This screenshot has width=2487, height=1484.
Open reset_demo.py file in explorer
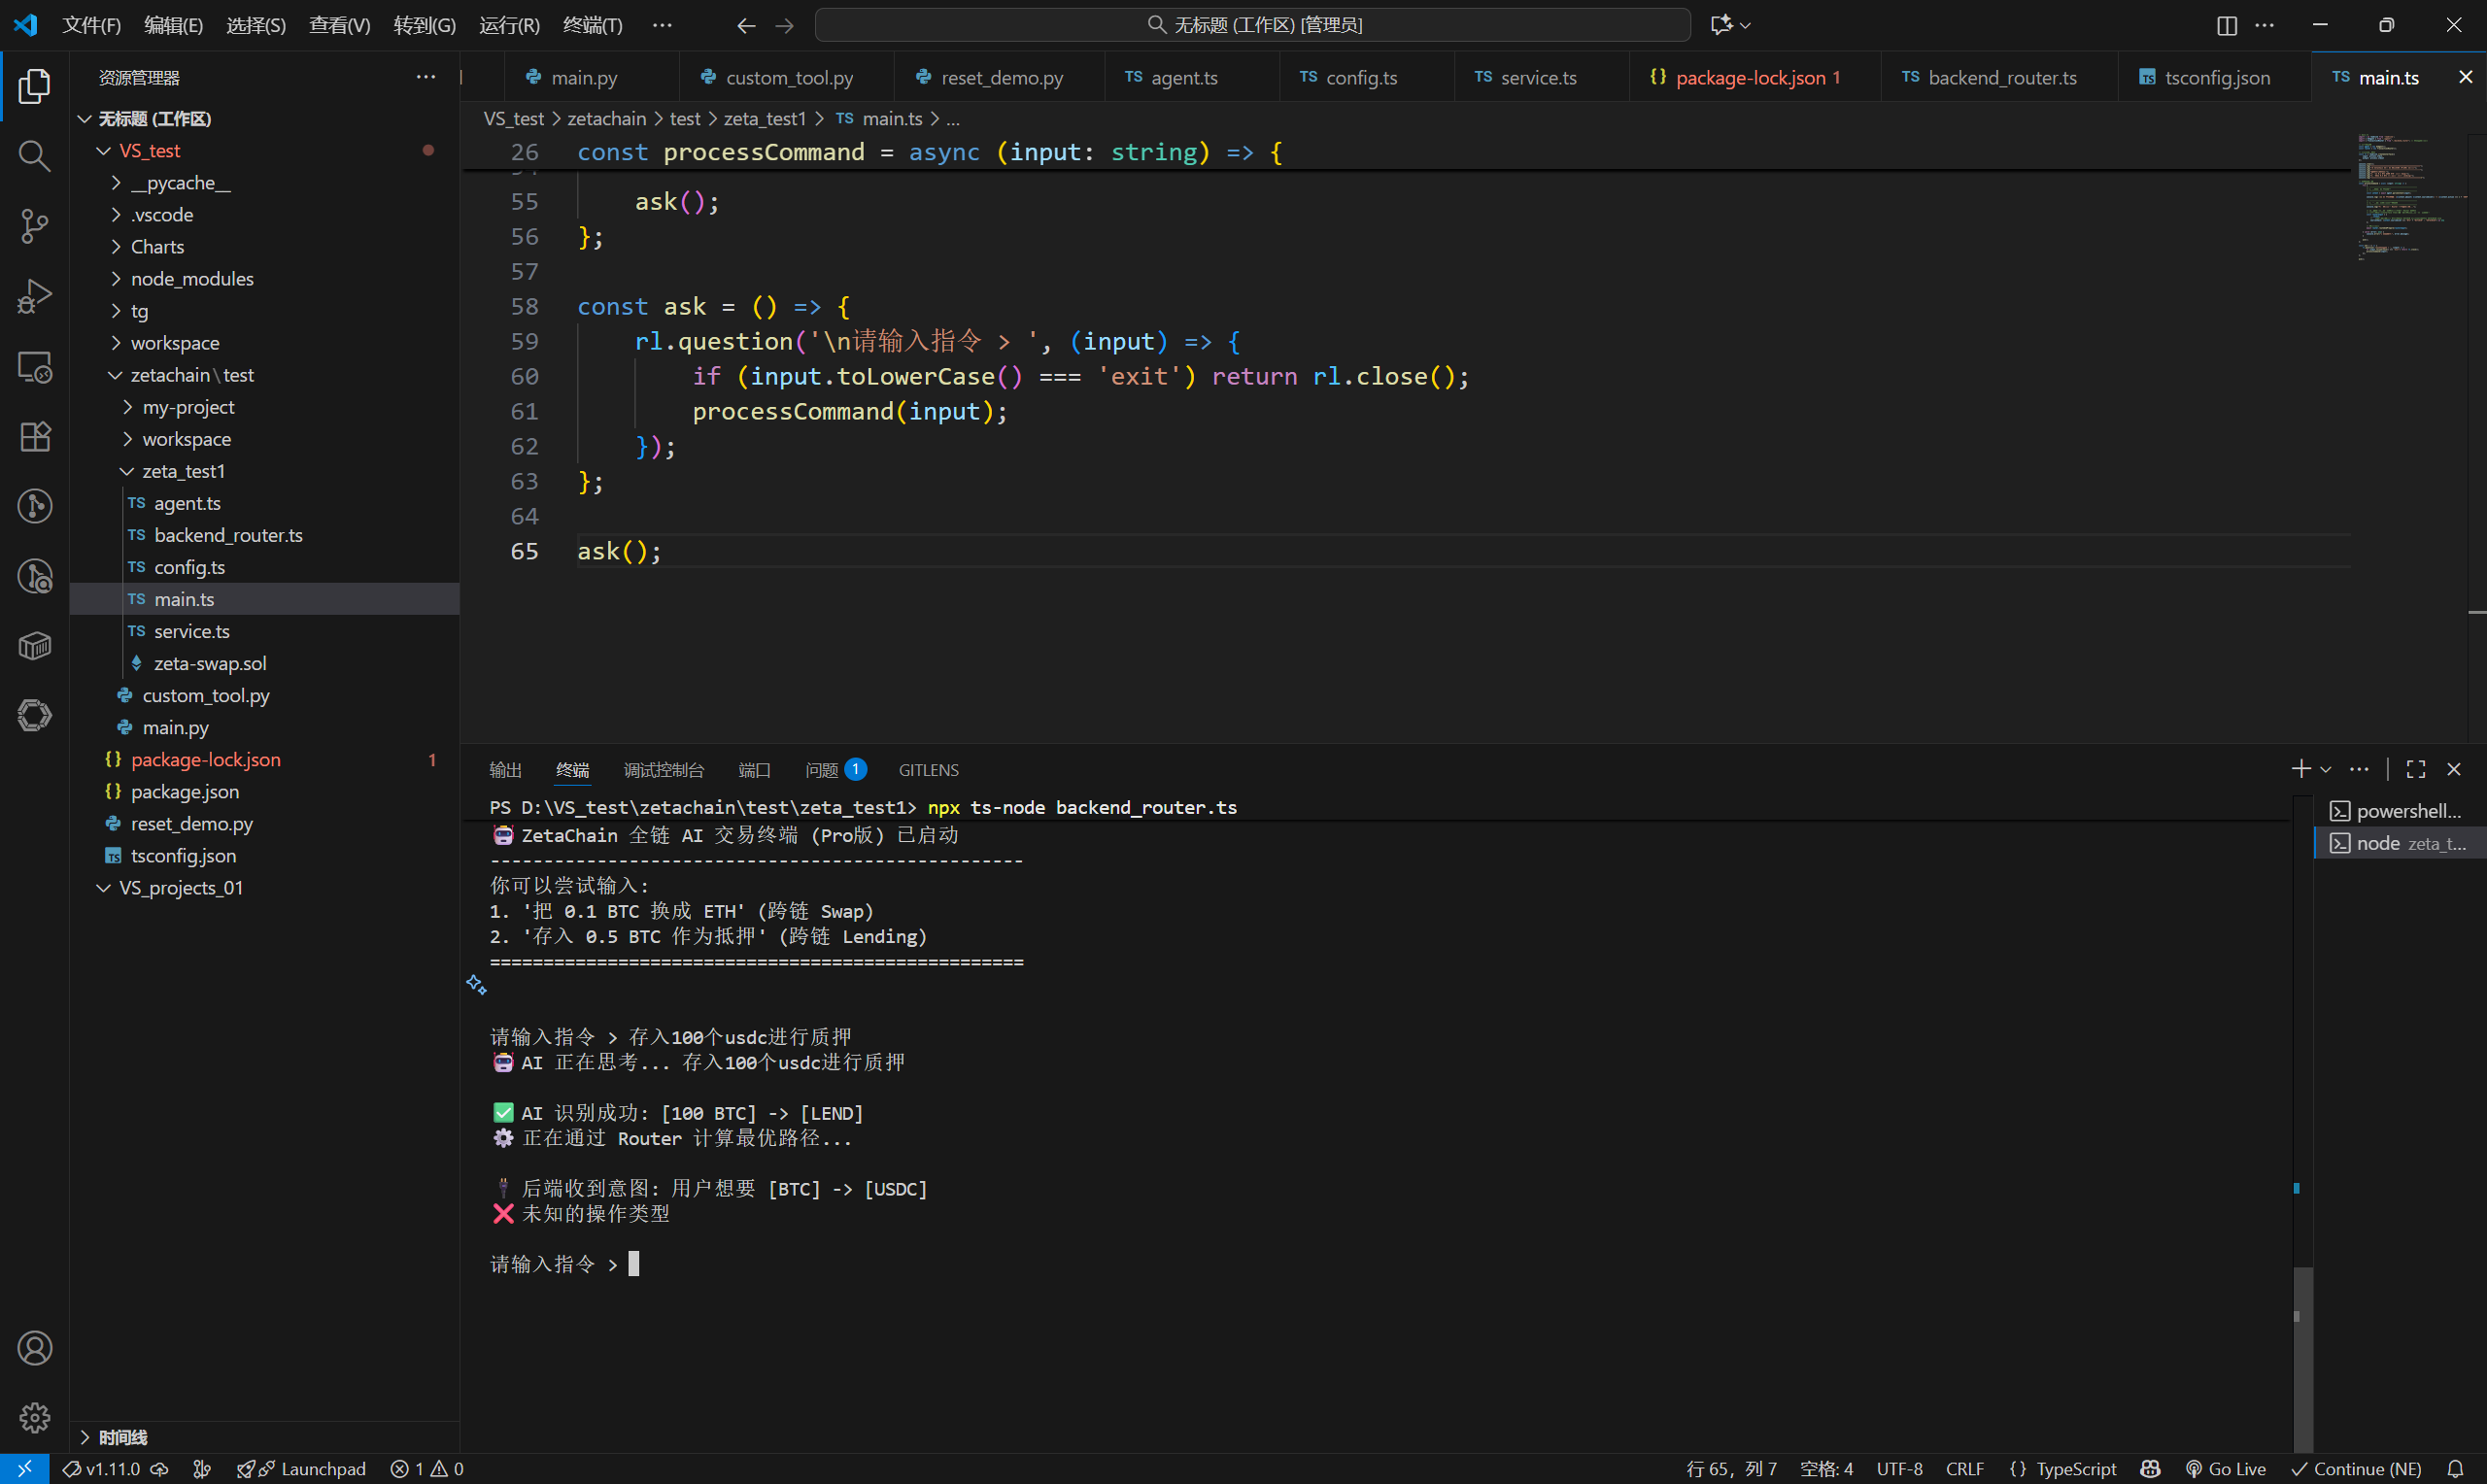click(264, 823)
